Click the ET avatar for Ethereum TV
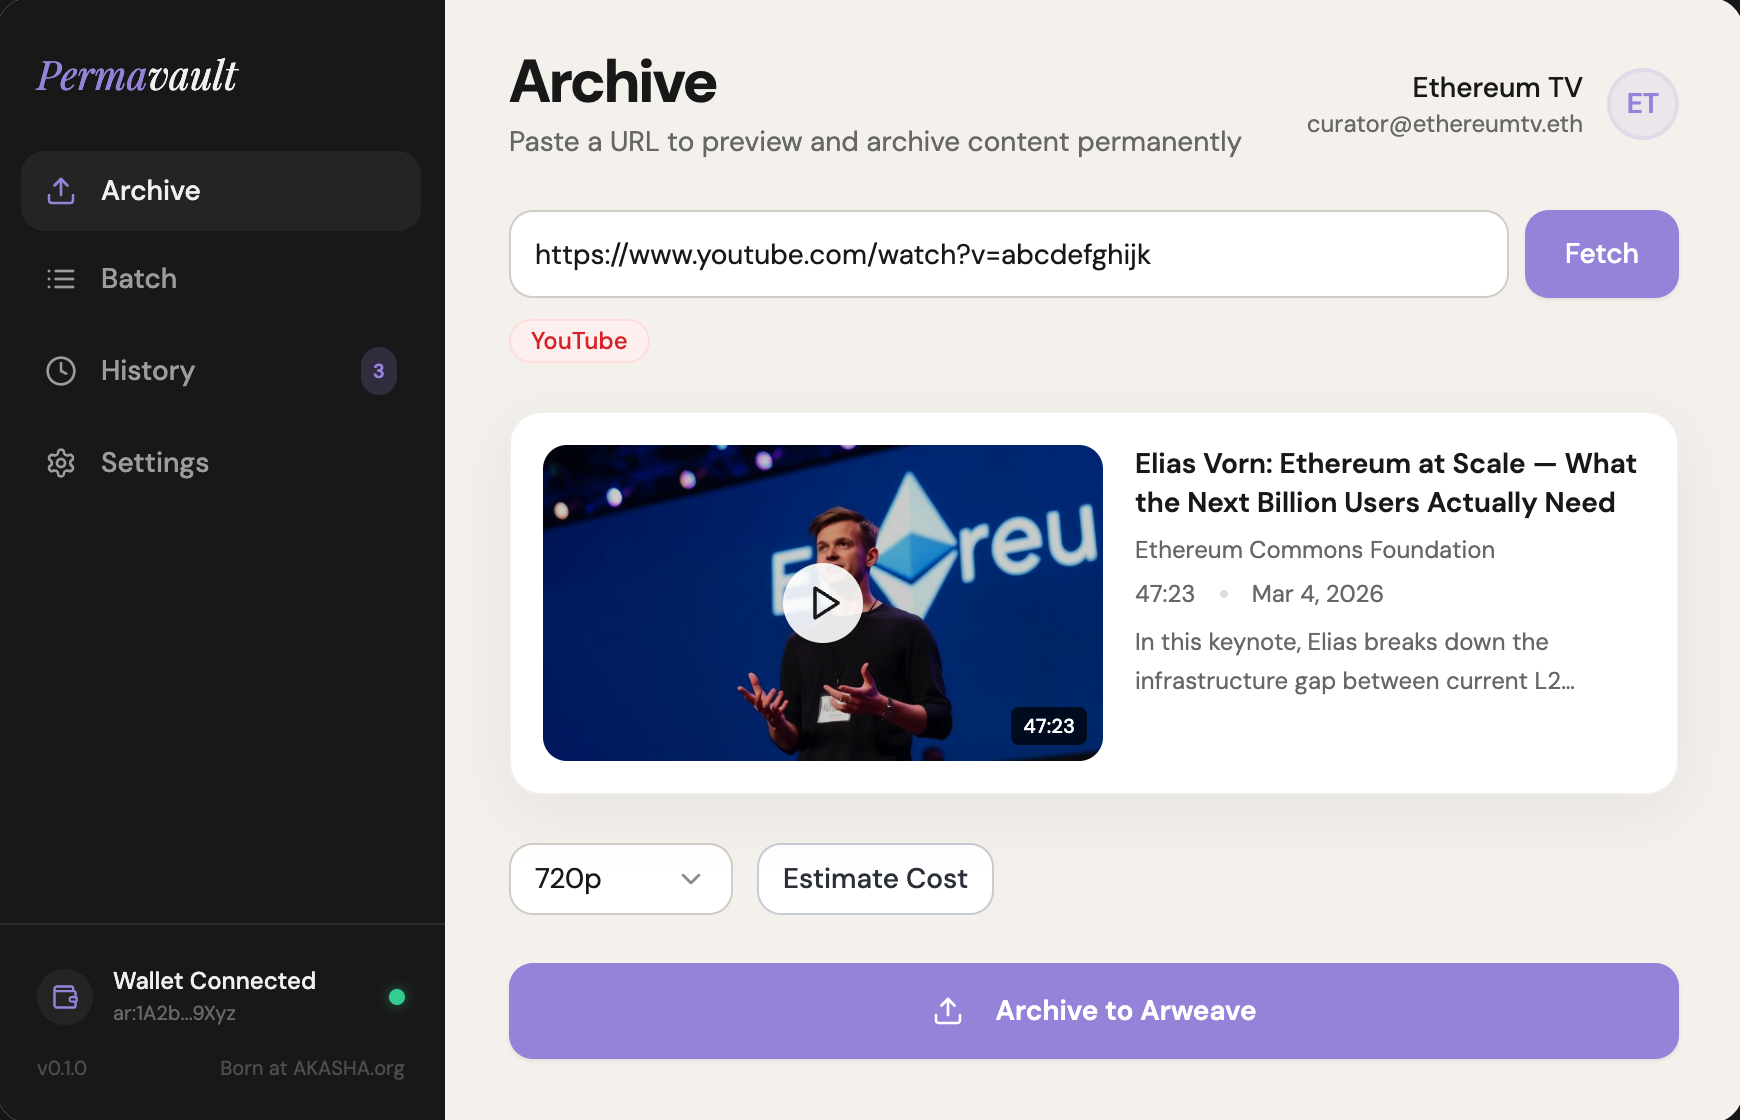1740x1120 pixels. tap(1642, 103)
